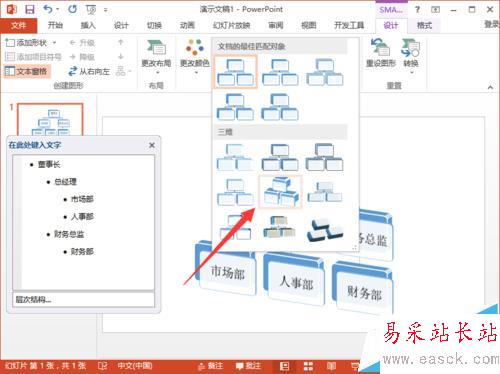This screenshot has width=500, height=374.
Task: Choose the first 3D style under 三维
Action: pyautogui.click(x=235, y=157)
